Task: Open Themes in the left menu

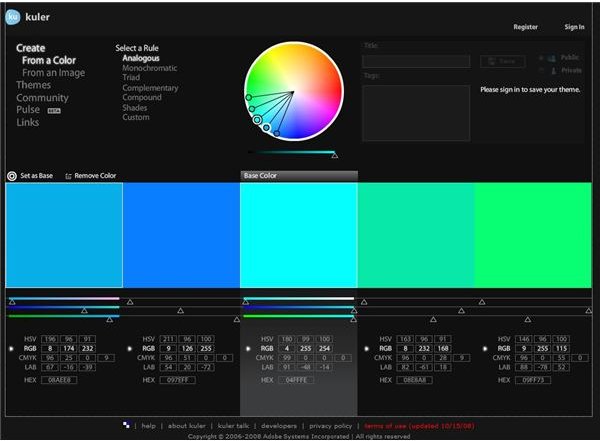Action: click(x=33, y=85)
